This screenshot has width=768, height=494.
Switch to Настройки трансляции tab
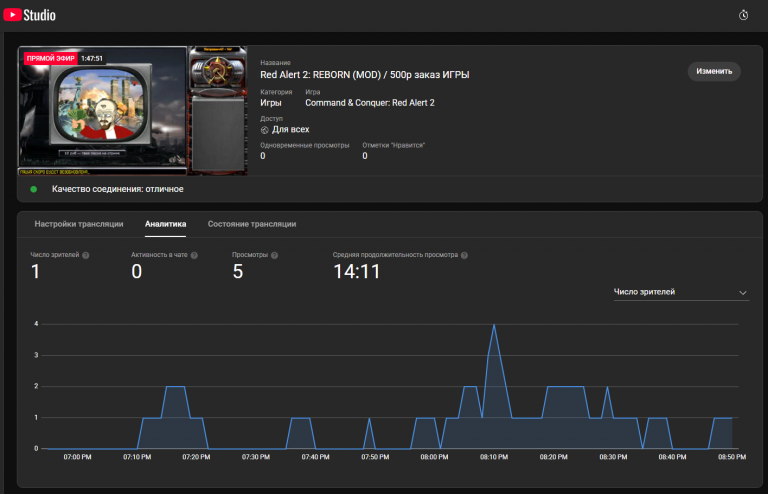pos(79,224)
